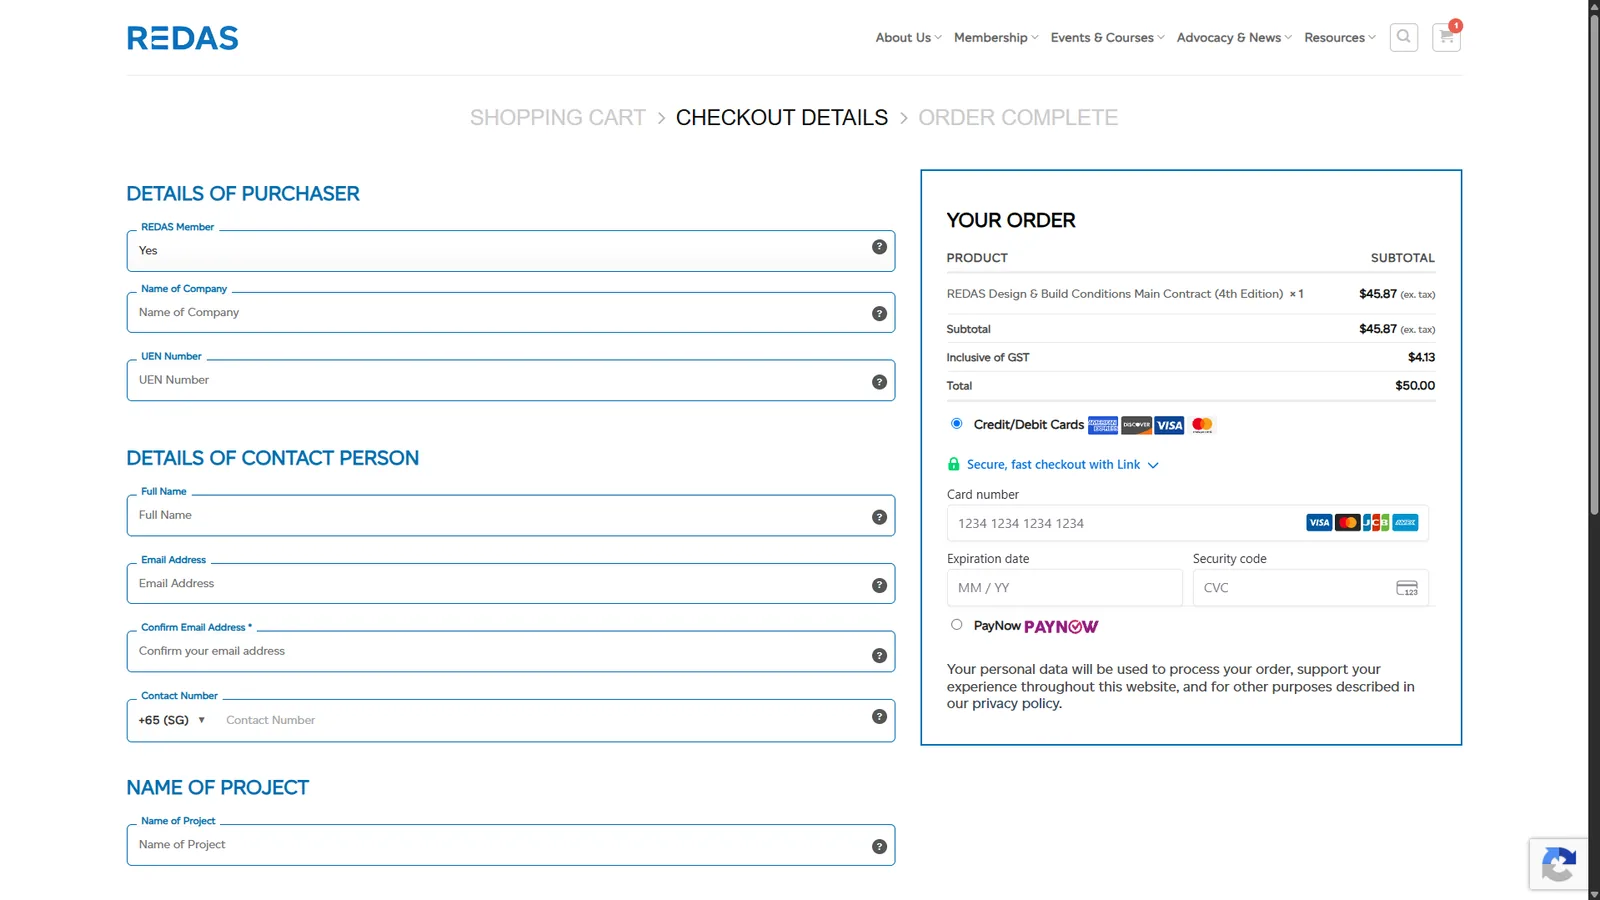1600x900 pixels.
Task: Select the PayNow payment option
Action: click(957, 625)
